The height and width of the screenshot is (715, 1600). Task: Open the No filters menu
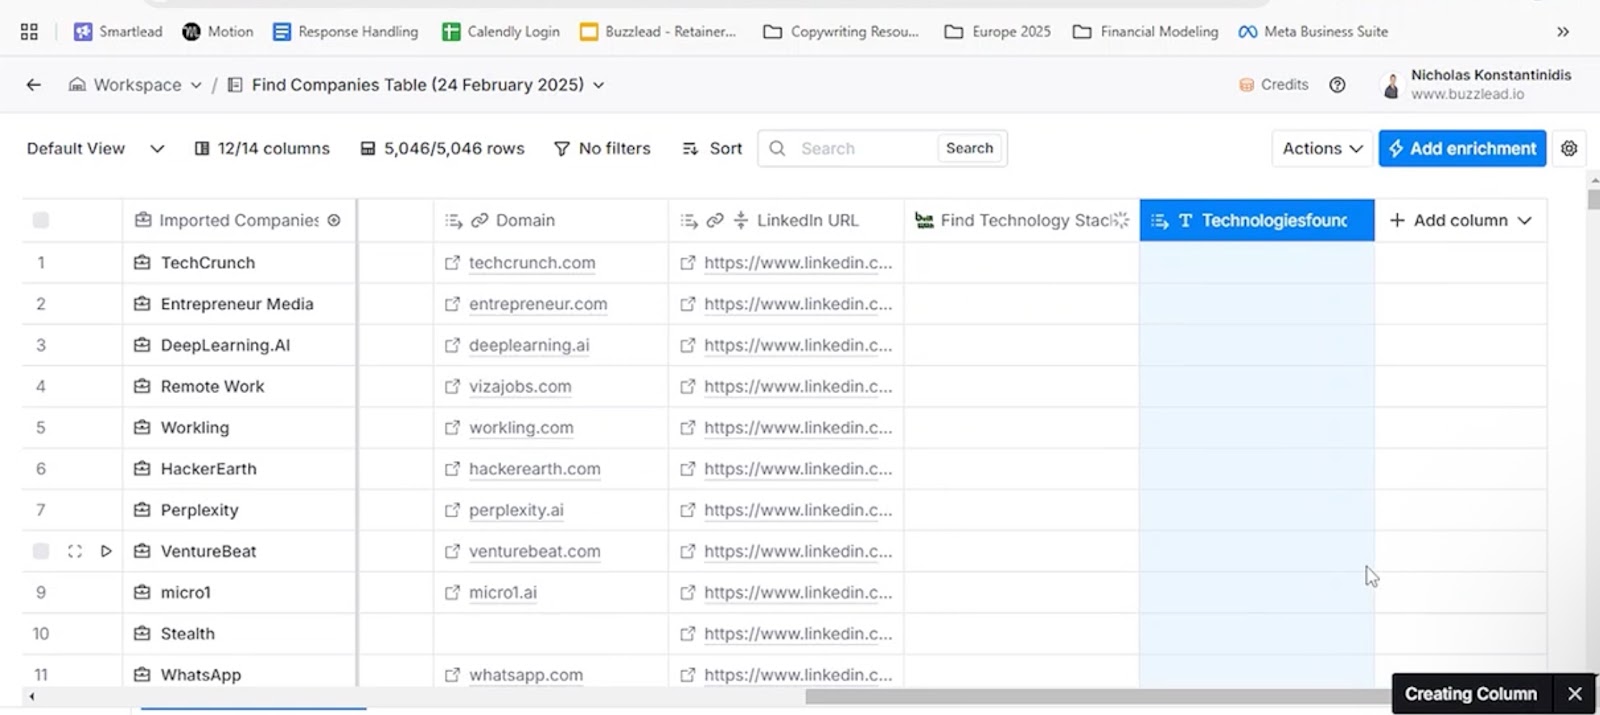(602, 148)
